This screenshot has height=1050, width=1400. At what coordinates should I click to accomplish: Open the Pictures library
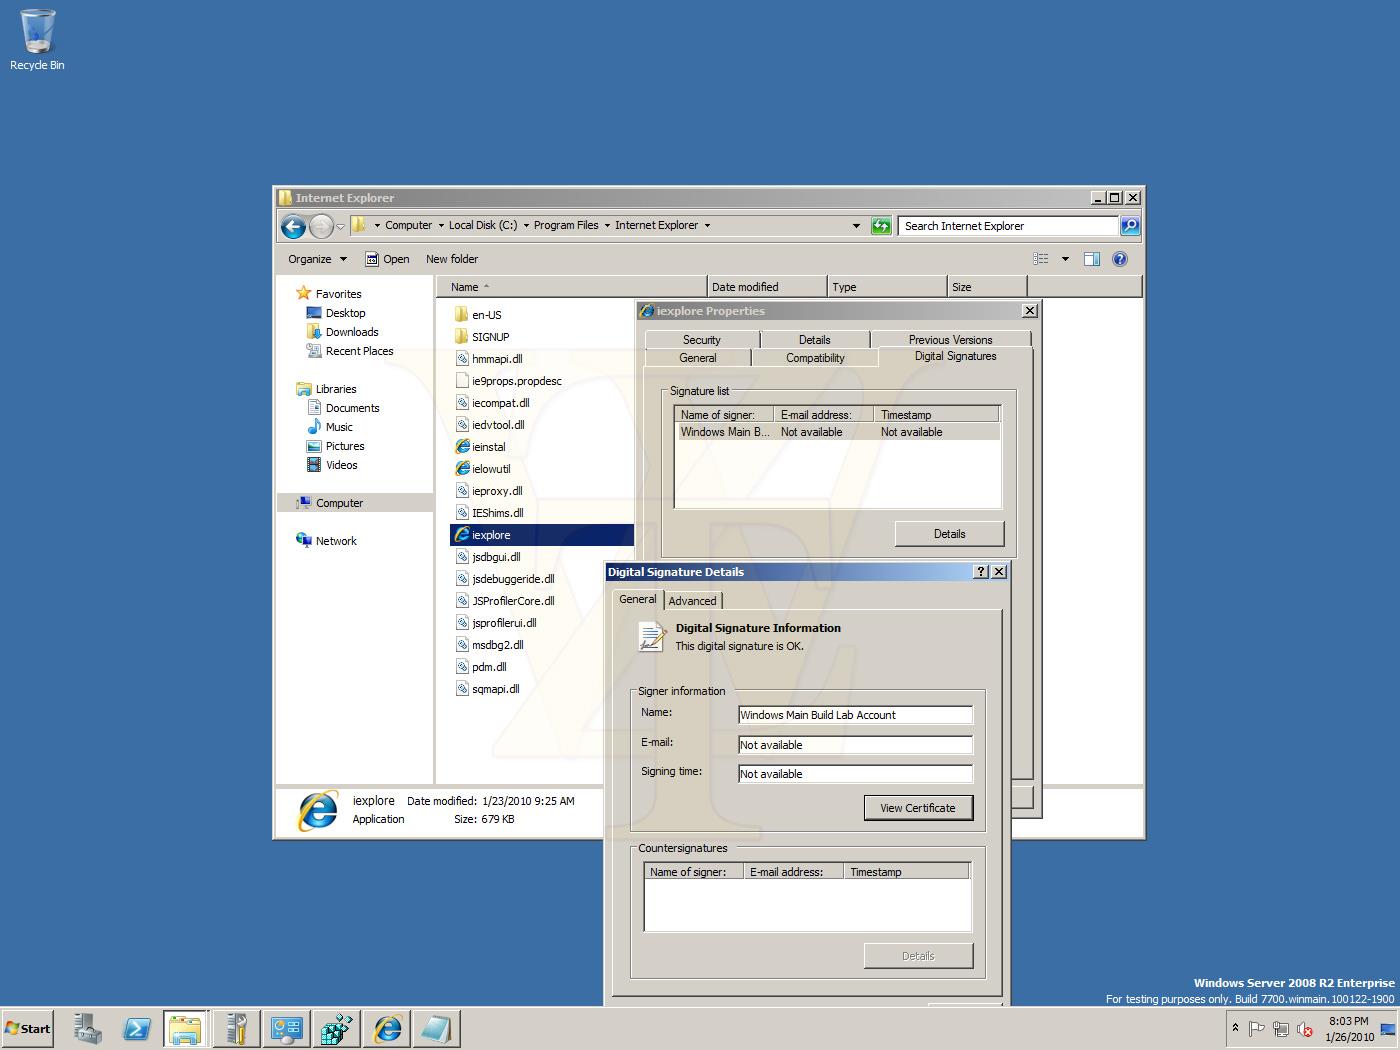(335, 446)
